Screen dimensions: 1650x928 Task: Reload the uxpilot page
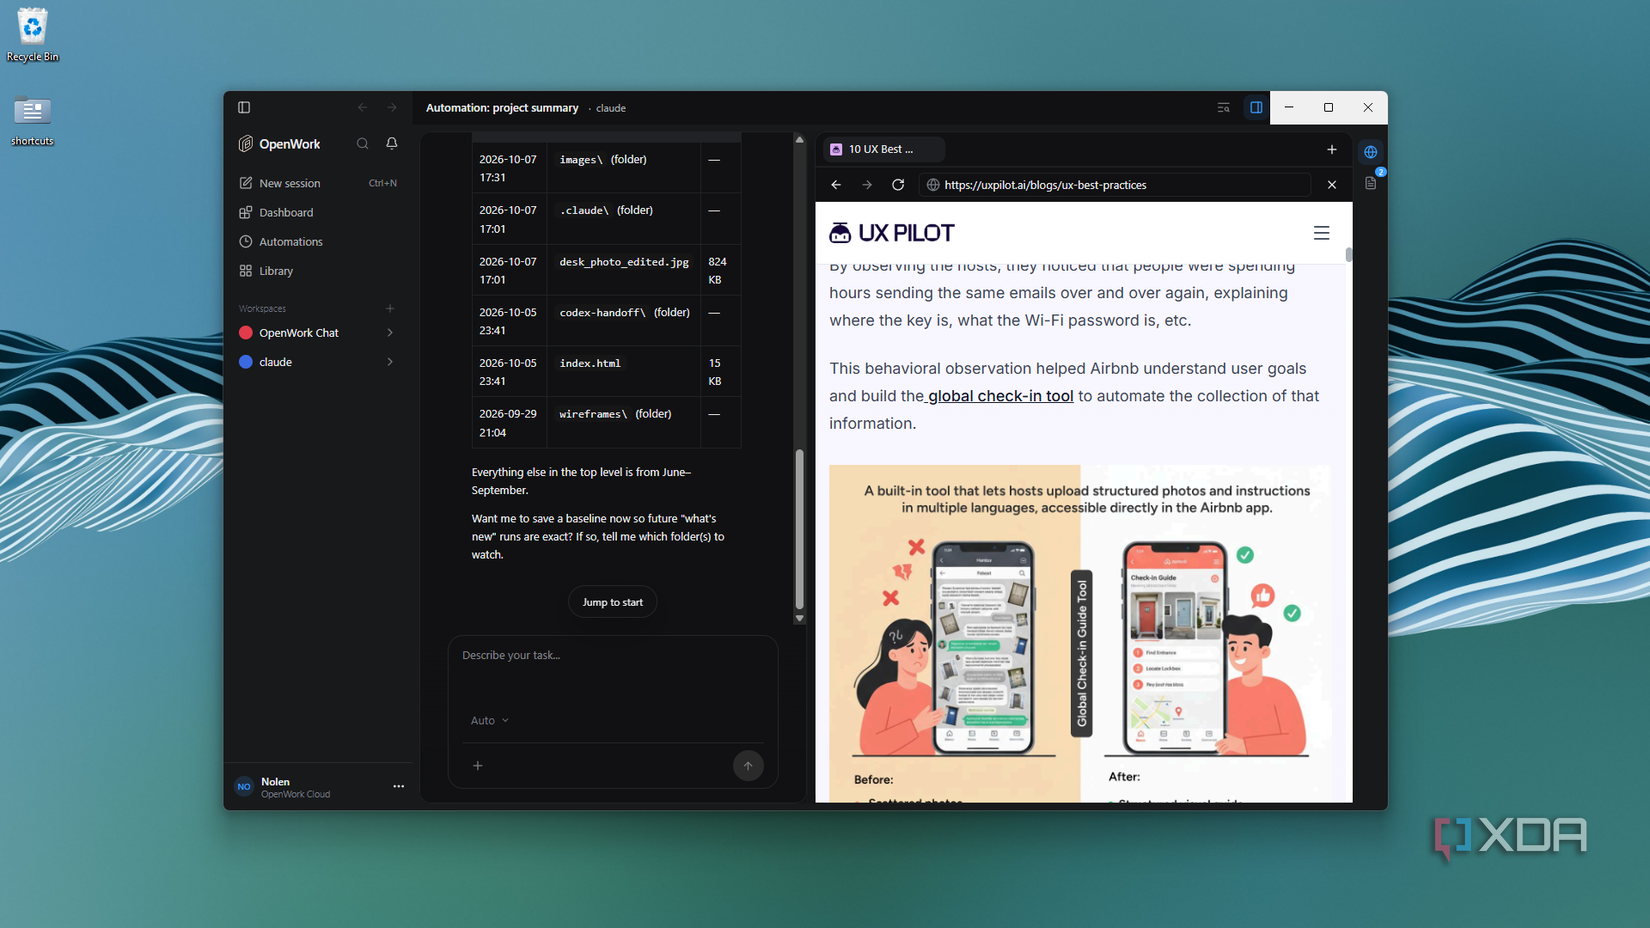898,185
